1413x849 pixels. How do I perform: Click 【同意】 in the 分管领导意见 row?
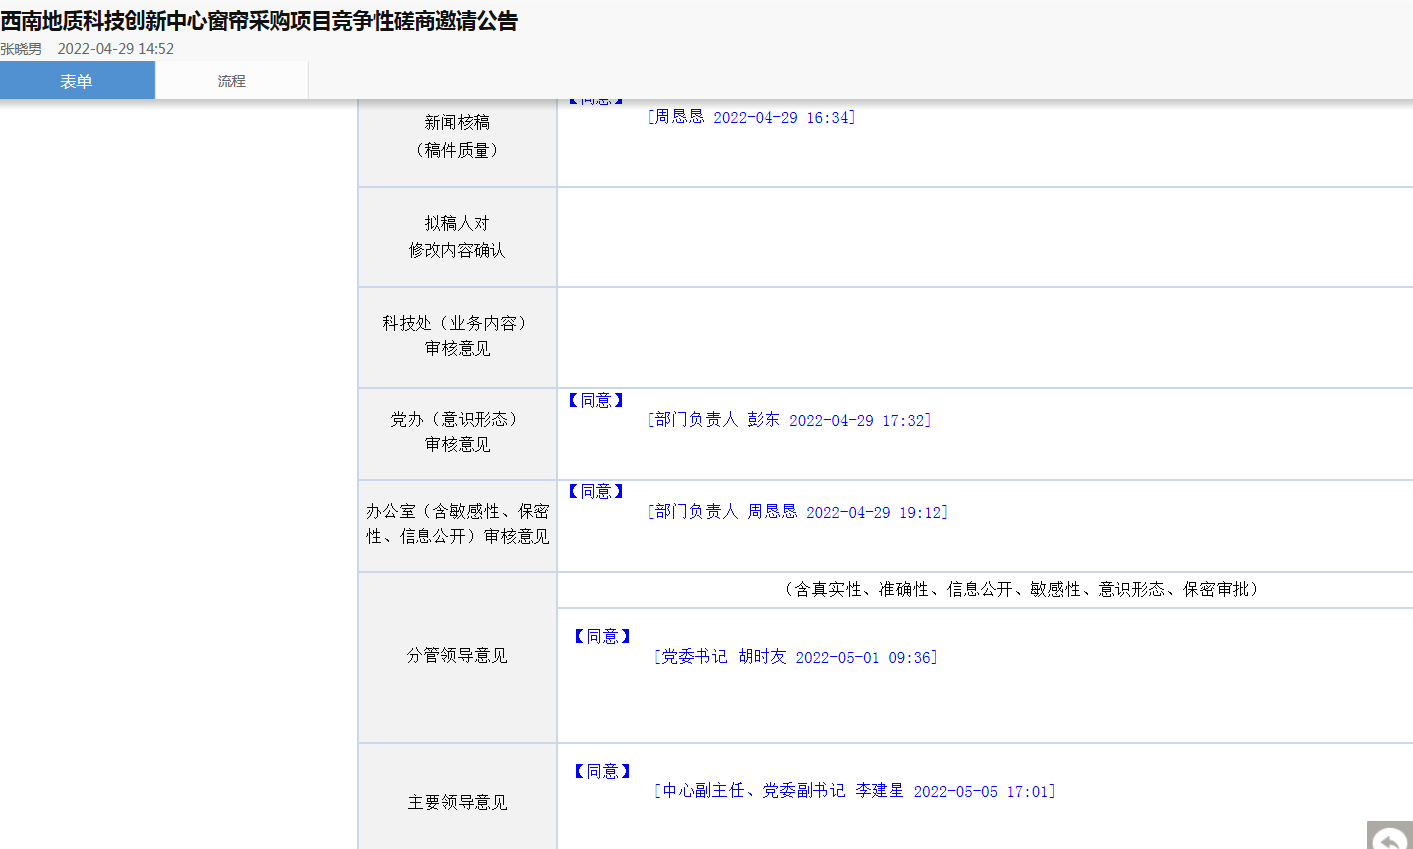602,637
